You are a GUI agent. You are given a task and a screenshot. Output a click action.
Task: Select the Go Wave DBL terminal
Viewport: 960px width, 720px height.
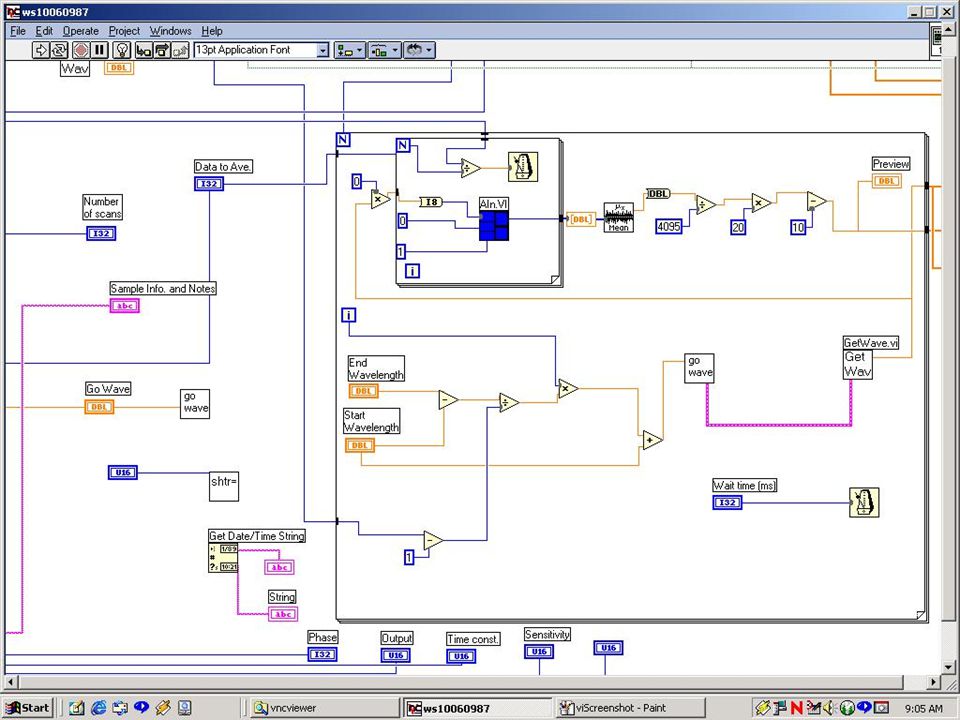click(99, 407)
